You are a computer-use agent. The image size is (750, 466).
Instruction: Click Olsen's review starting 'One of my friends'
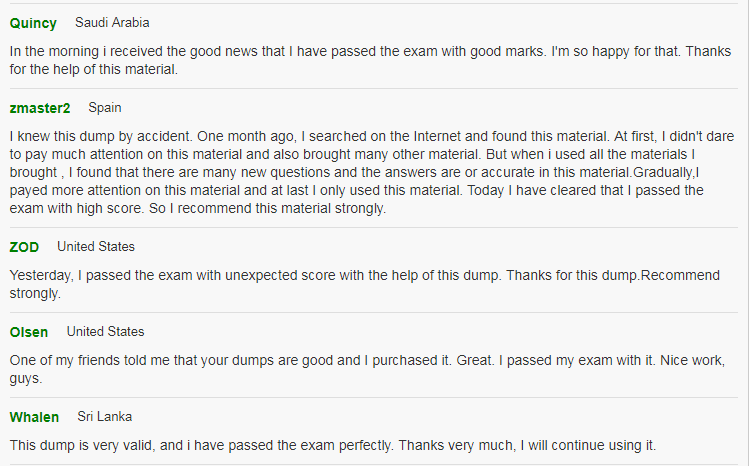pos(367,369)
